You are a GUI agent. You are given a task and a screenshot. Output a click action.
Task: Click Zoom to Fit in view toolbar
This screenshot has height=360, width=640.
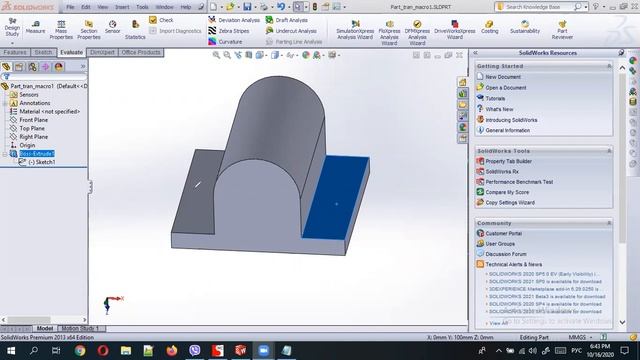(216, 55)
